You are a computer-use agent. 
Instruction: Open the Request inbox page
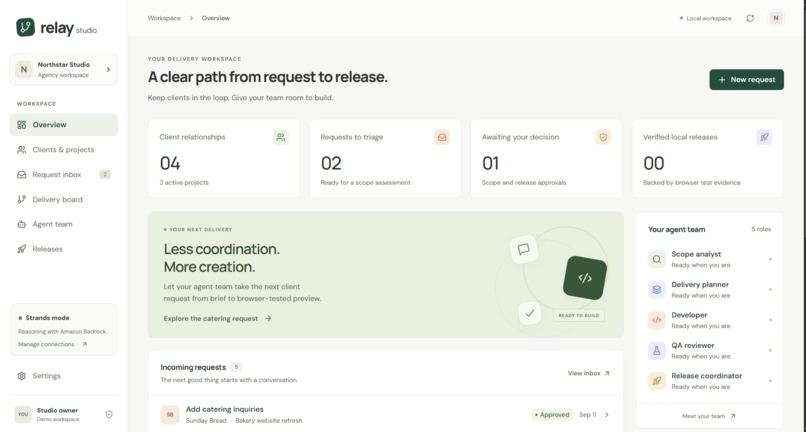pyautogui.click(x=64, y=175)
